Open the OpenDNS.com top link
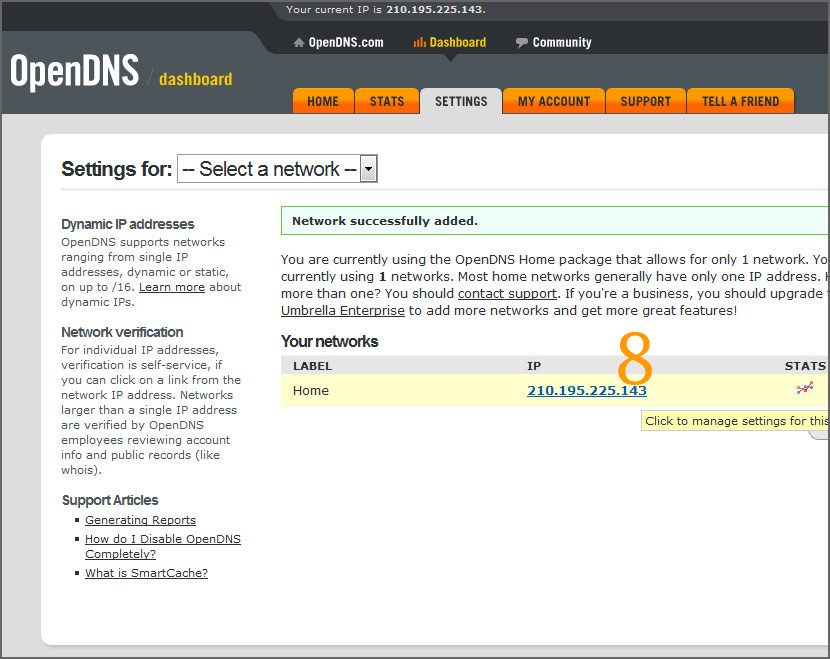Viewport: 830px width, 659px height. coord(346,42)
